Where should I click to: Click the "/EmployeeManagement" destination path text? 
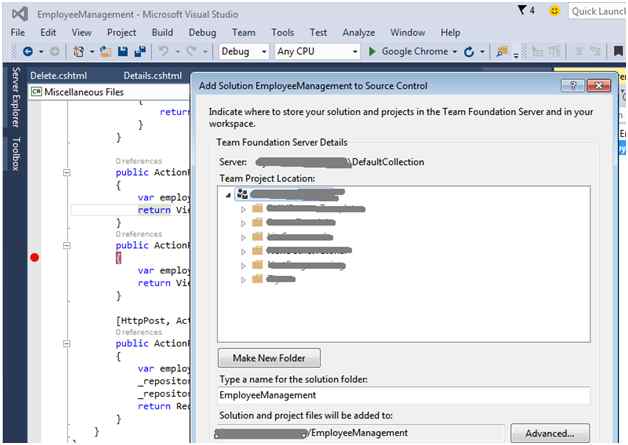358,433
